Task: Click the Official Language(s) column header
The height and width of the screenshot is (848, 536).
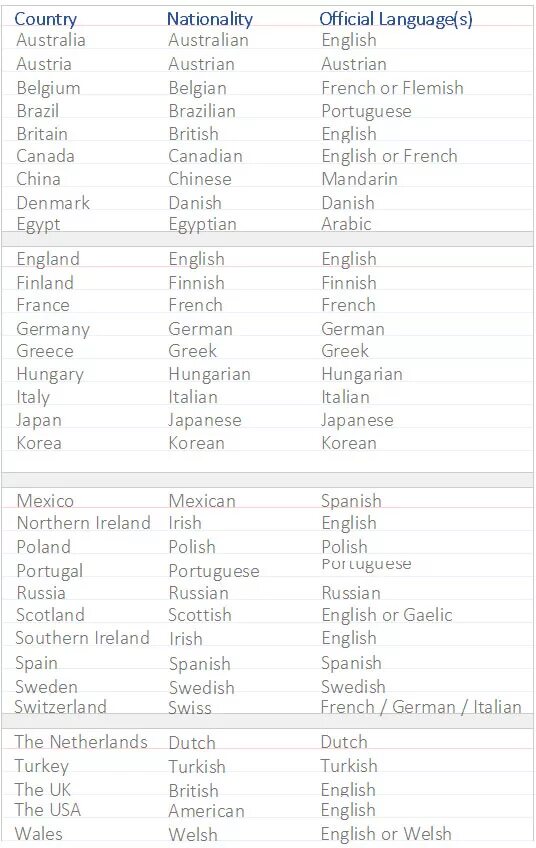Action: coord(396,19)
